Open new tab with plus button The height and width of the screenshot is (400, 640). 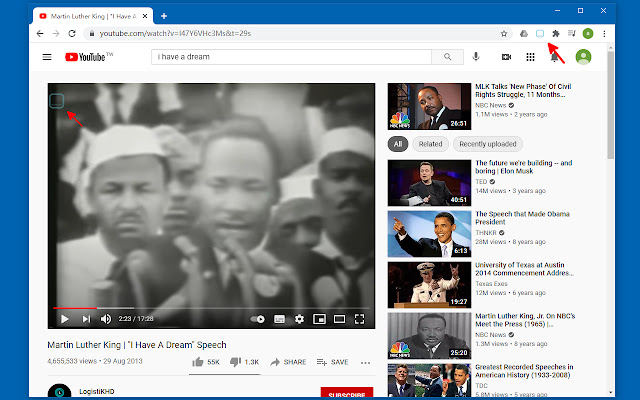pos(164,16)
